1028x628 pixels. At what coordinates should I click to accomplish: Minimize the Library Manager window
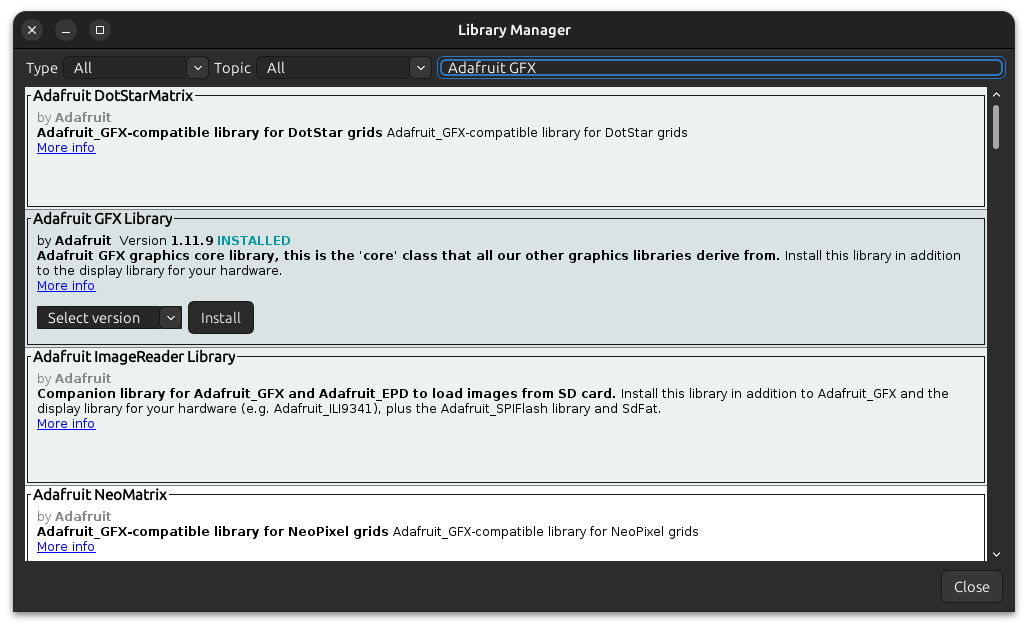(66, 30)
